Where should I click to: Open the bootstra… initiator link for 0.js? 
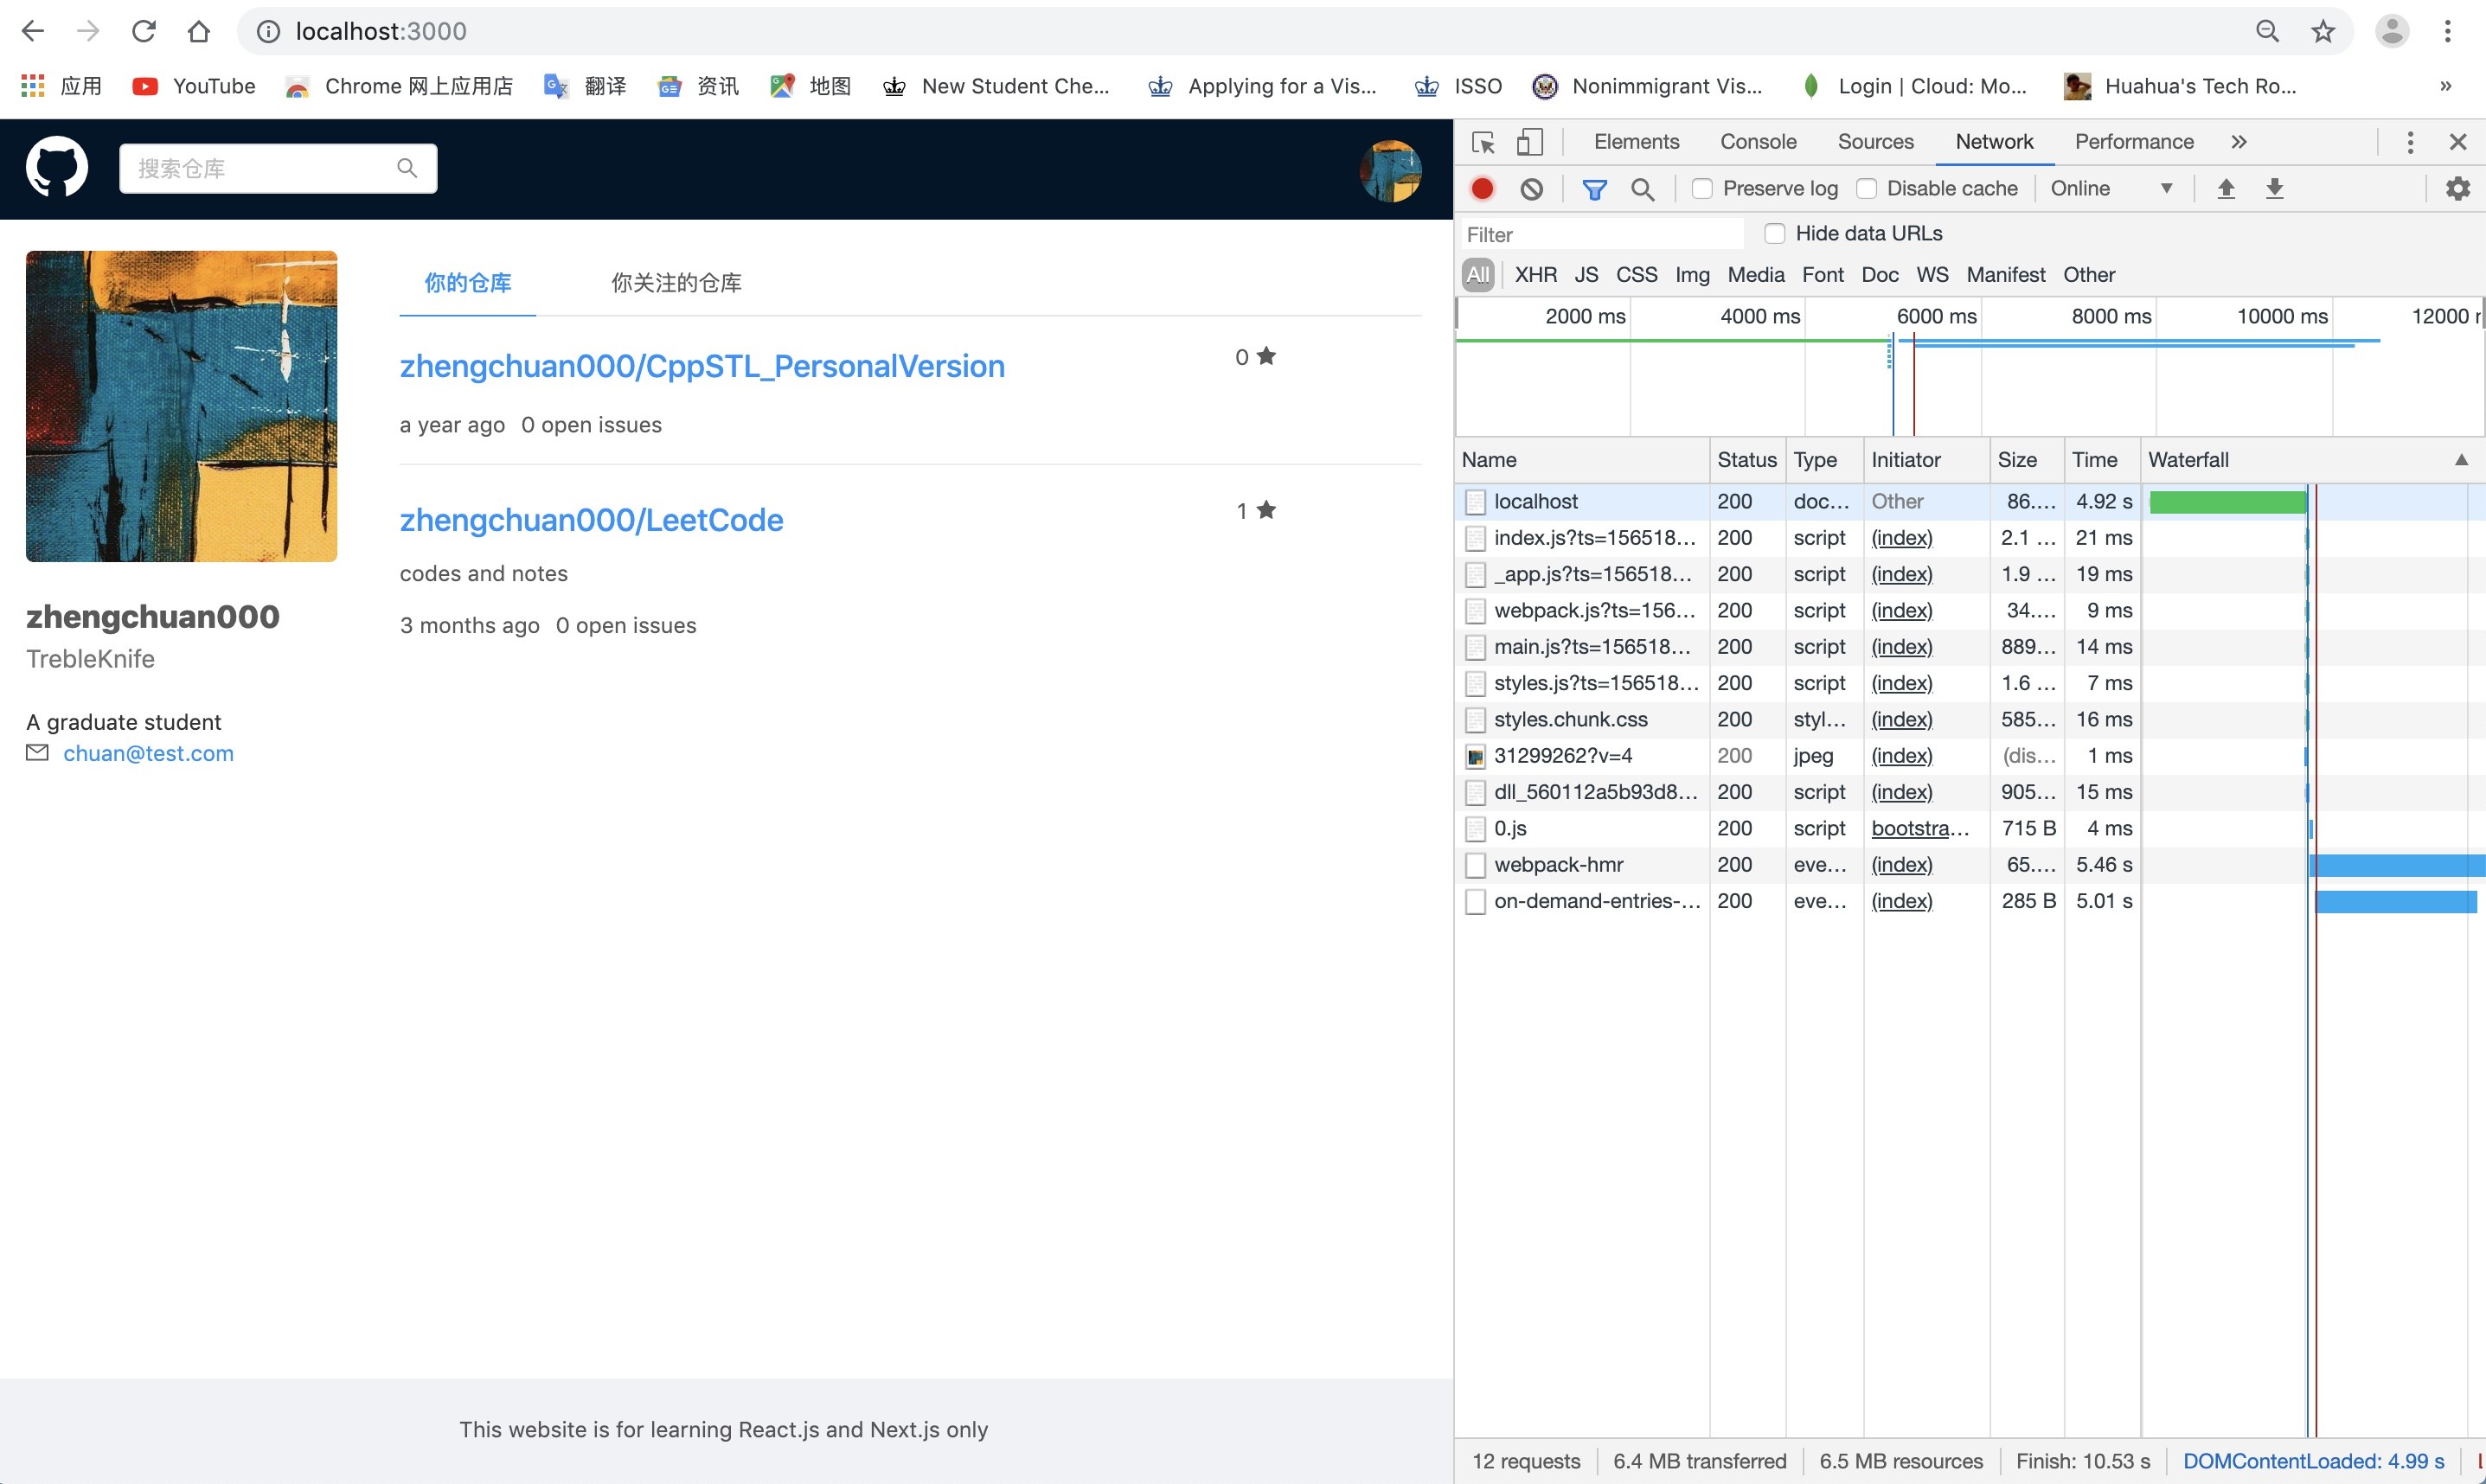click(x=1919, y=828)
